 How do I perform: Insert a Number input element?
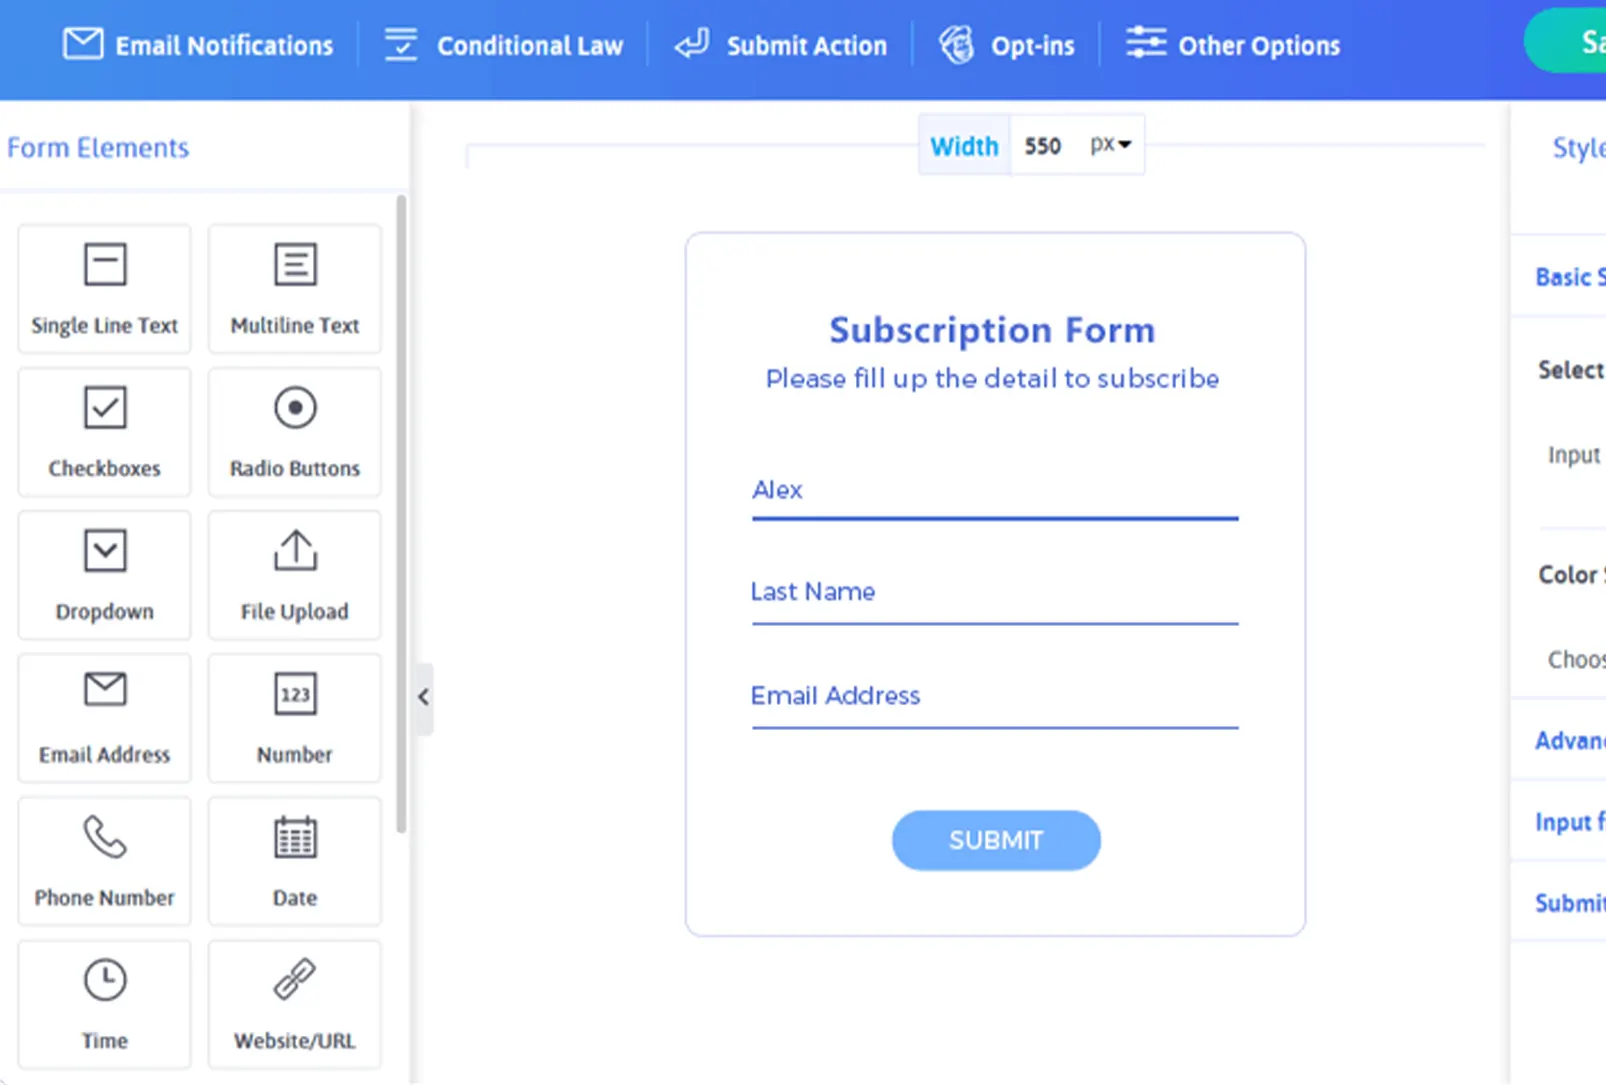(x=294, y=718)
